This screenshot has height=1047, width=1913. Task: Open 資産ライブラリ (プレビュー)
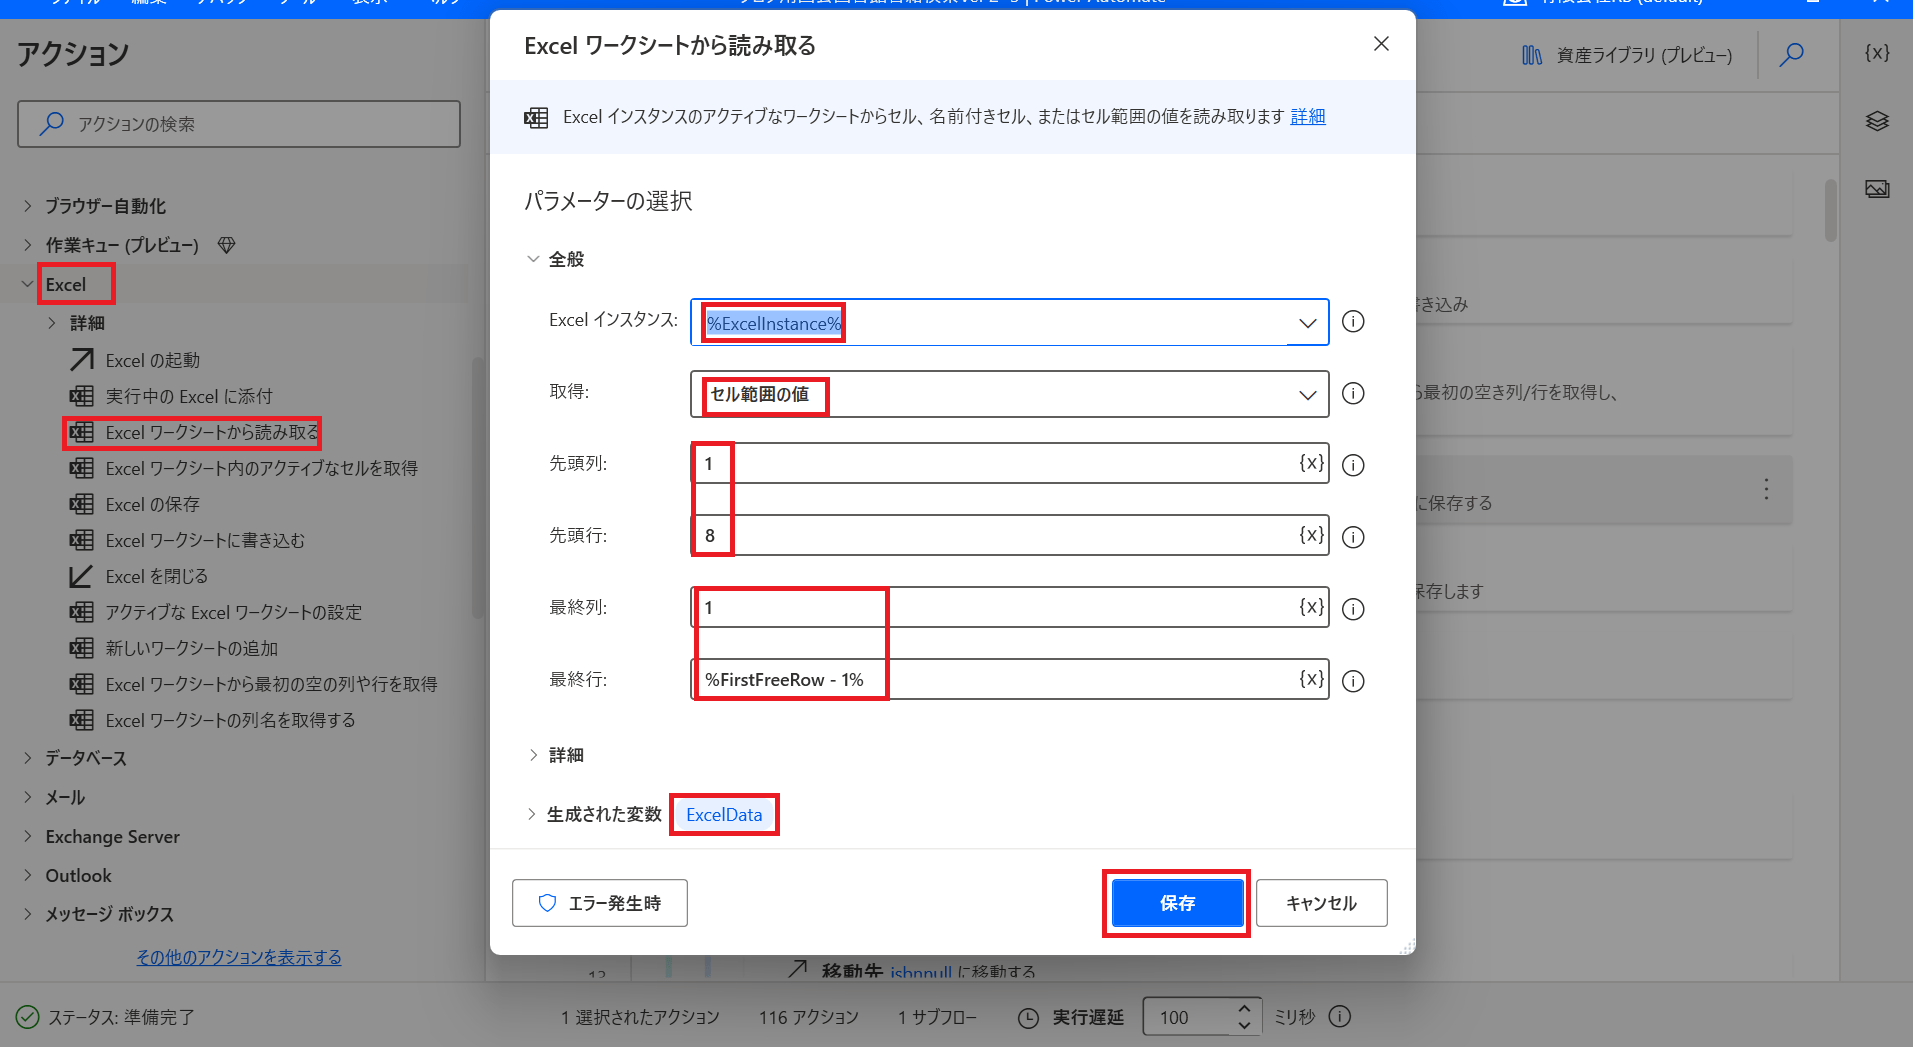point(1627,55)
